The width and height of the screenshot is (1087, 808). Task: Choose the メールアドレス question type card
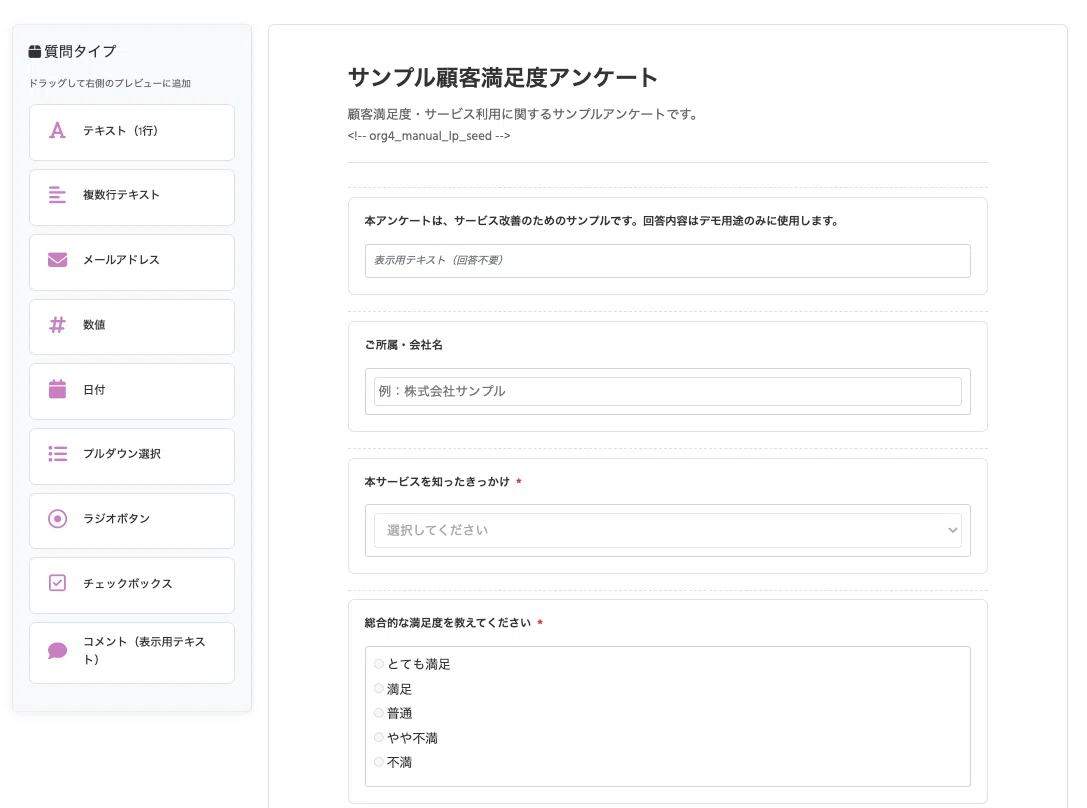click(x=132, y=262)
